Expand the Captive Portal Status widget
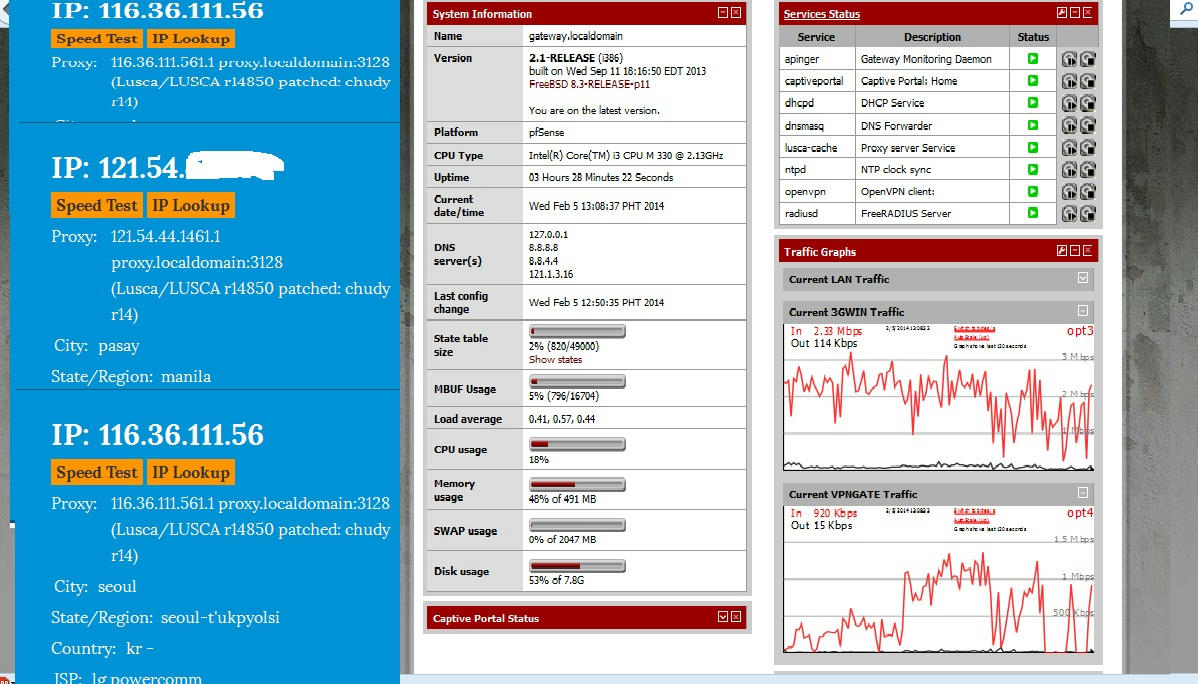 point(723,617)
